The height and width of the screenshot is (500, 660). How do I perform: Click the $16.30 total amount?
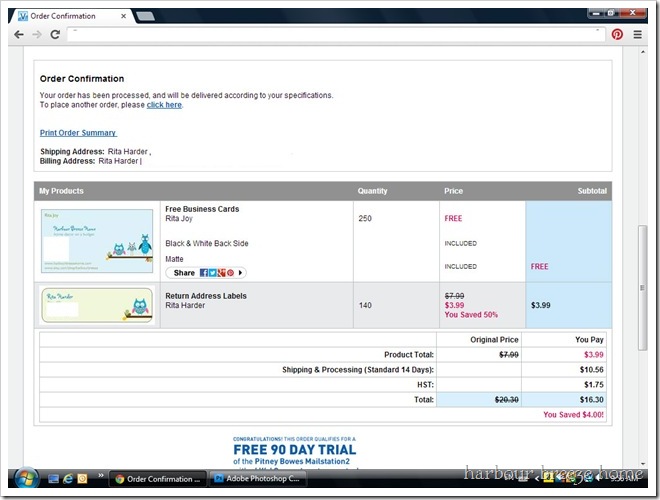[591, 400]
